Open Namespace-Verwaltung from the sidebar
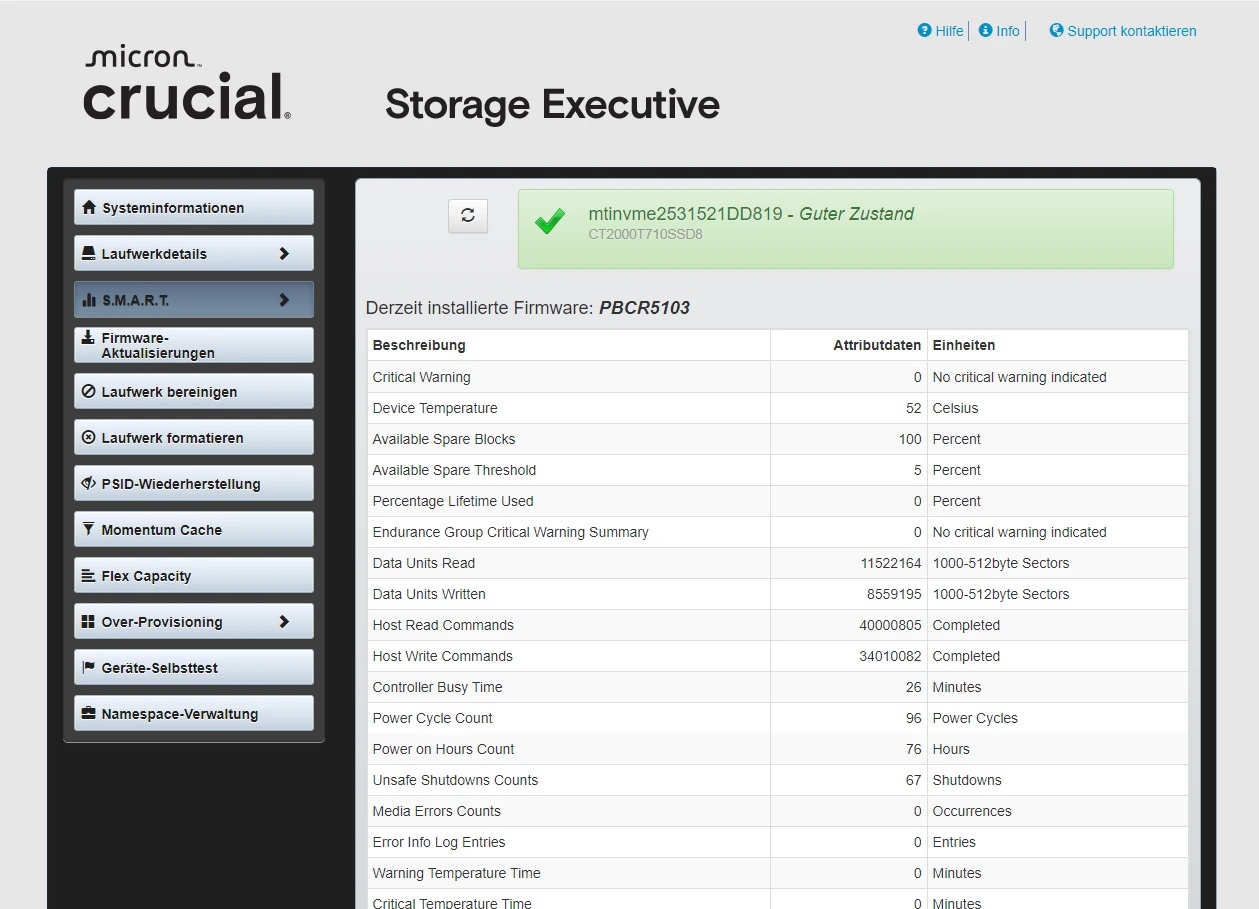The height and width of the screenshot is (909, 1259). [x=193, y=714]
